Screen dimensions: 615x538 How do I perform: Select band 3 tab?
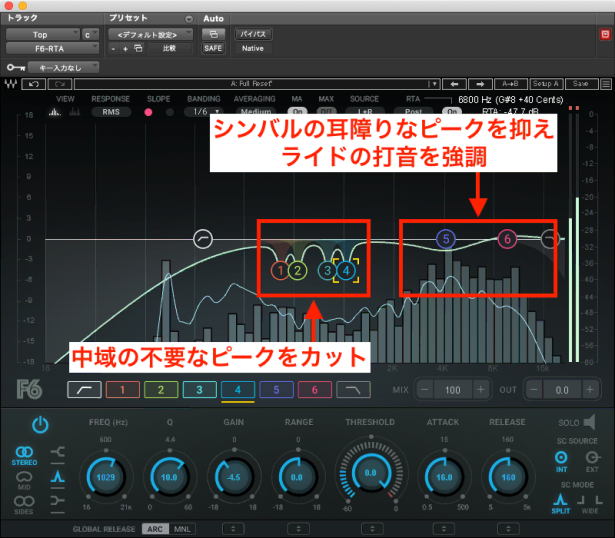click(199, 389)
